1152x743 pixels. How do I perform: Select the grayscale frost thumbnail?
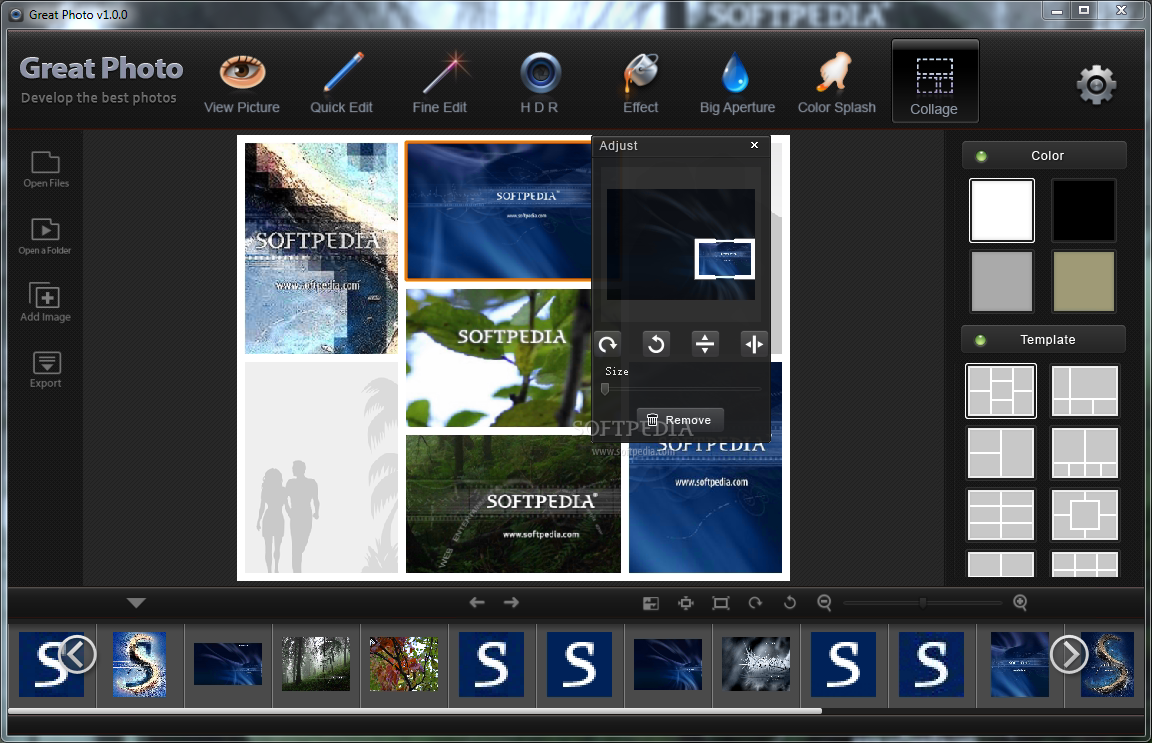[755, 664]
